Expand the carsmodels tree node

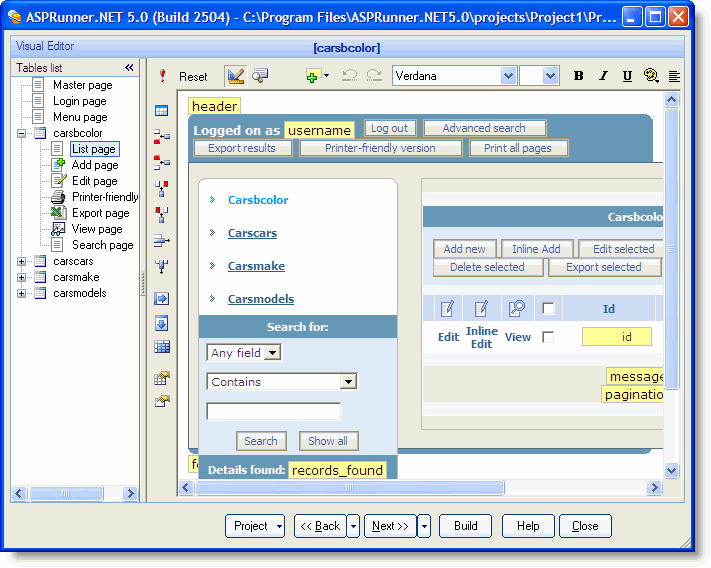pyautogui.click(x=21, y=293)
